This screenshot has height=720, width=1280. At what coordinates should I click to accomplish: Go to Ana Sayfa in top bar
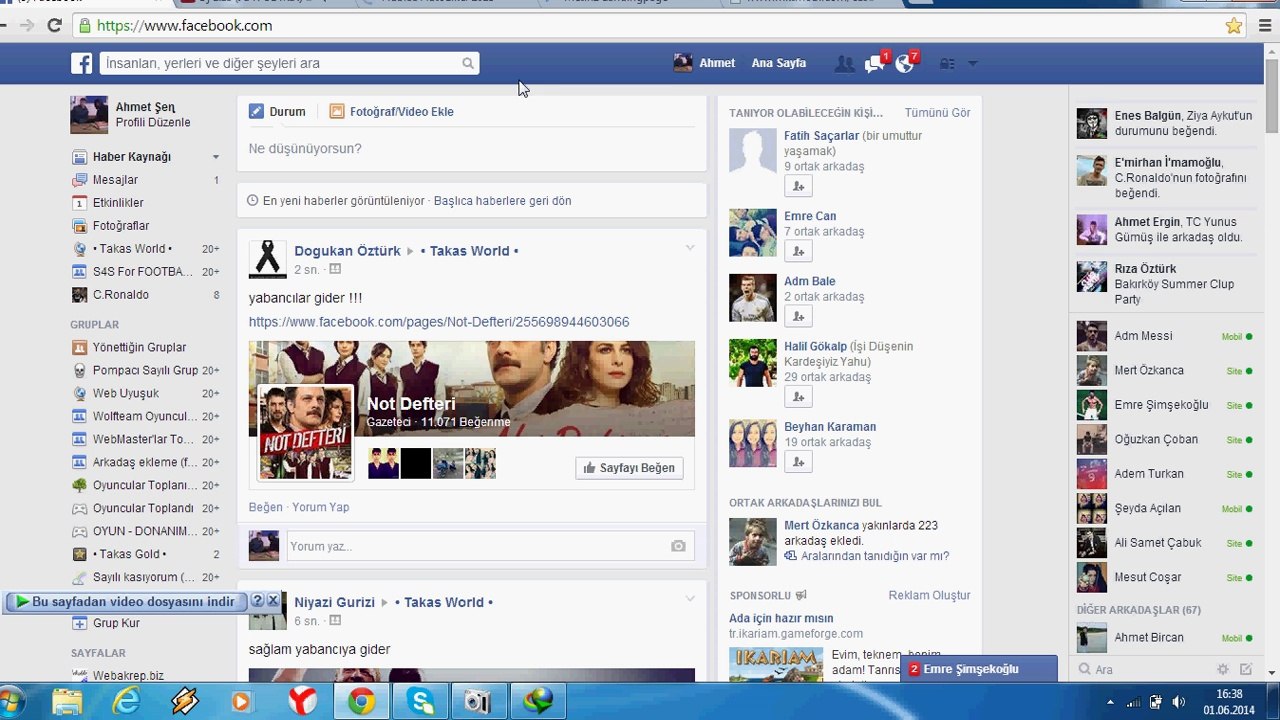778,63
